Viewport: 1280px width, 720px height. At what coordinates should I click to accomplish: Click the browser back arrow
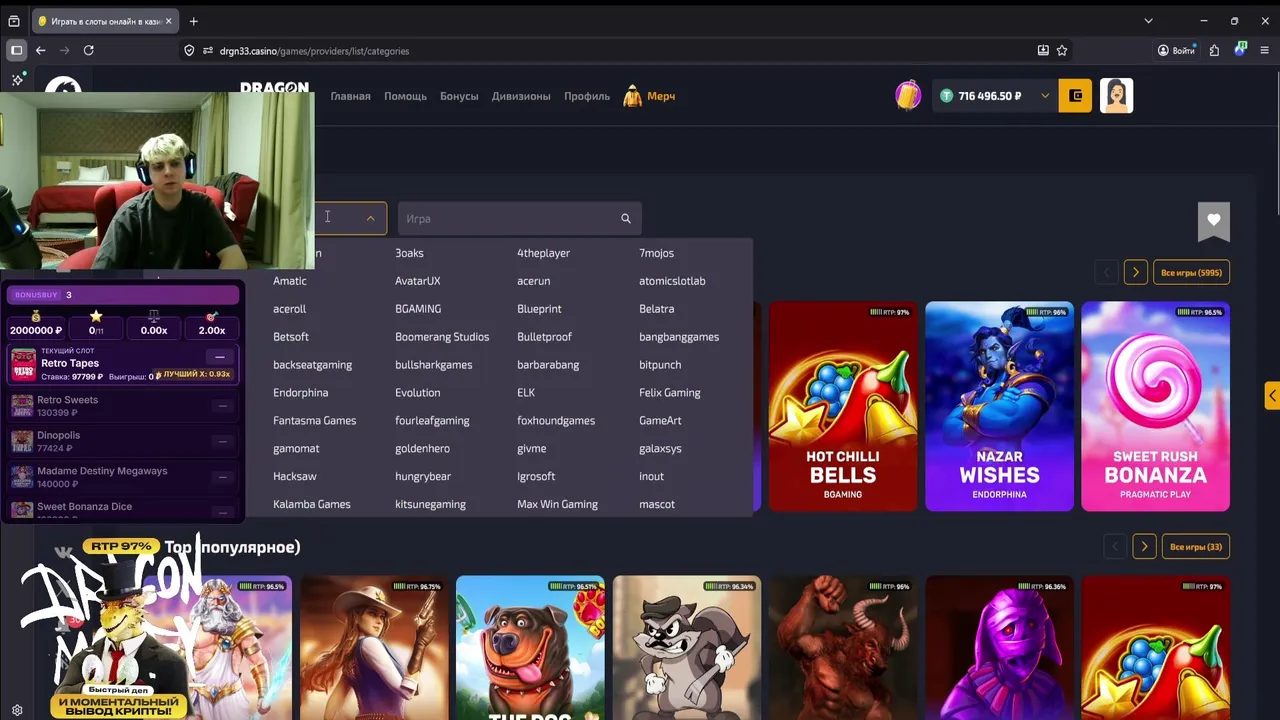(40, 50)
